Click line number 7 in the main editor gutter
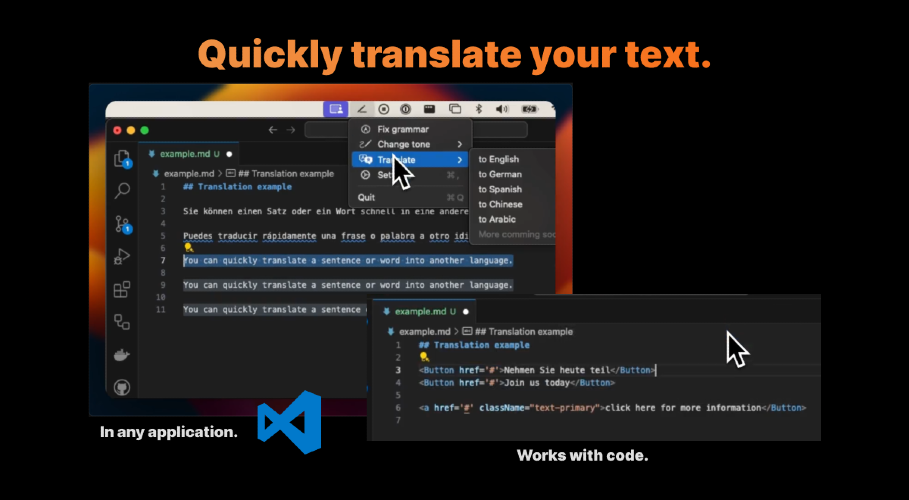Viewport: 909px width, 500px height. (163, 260)
